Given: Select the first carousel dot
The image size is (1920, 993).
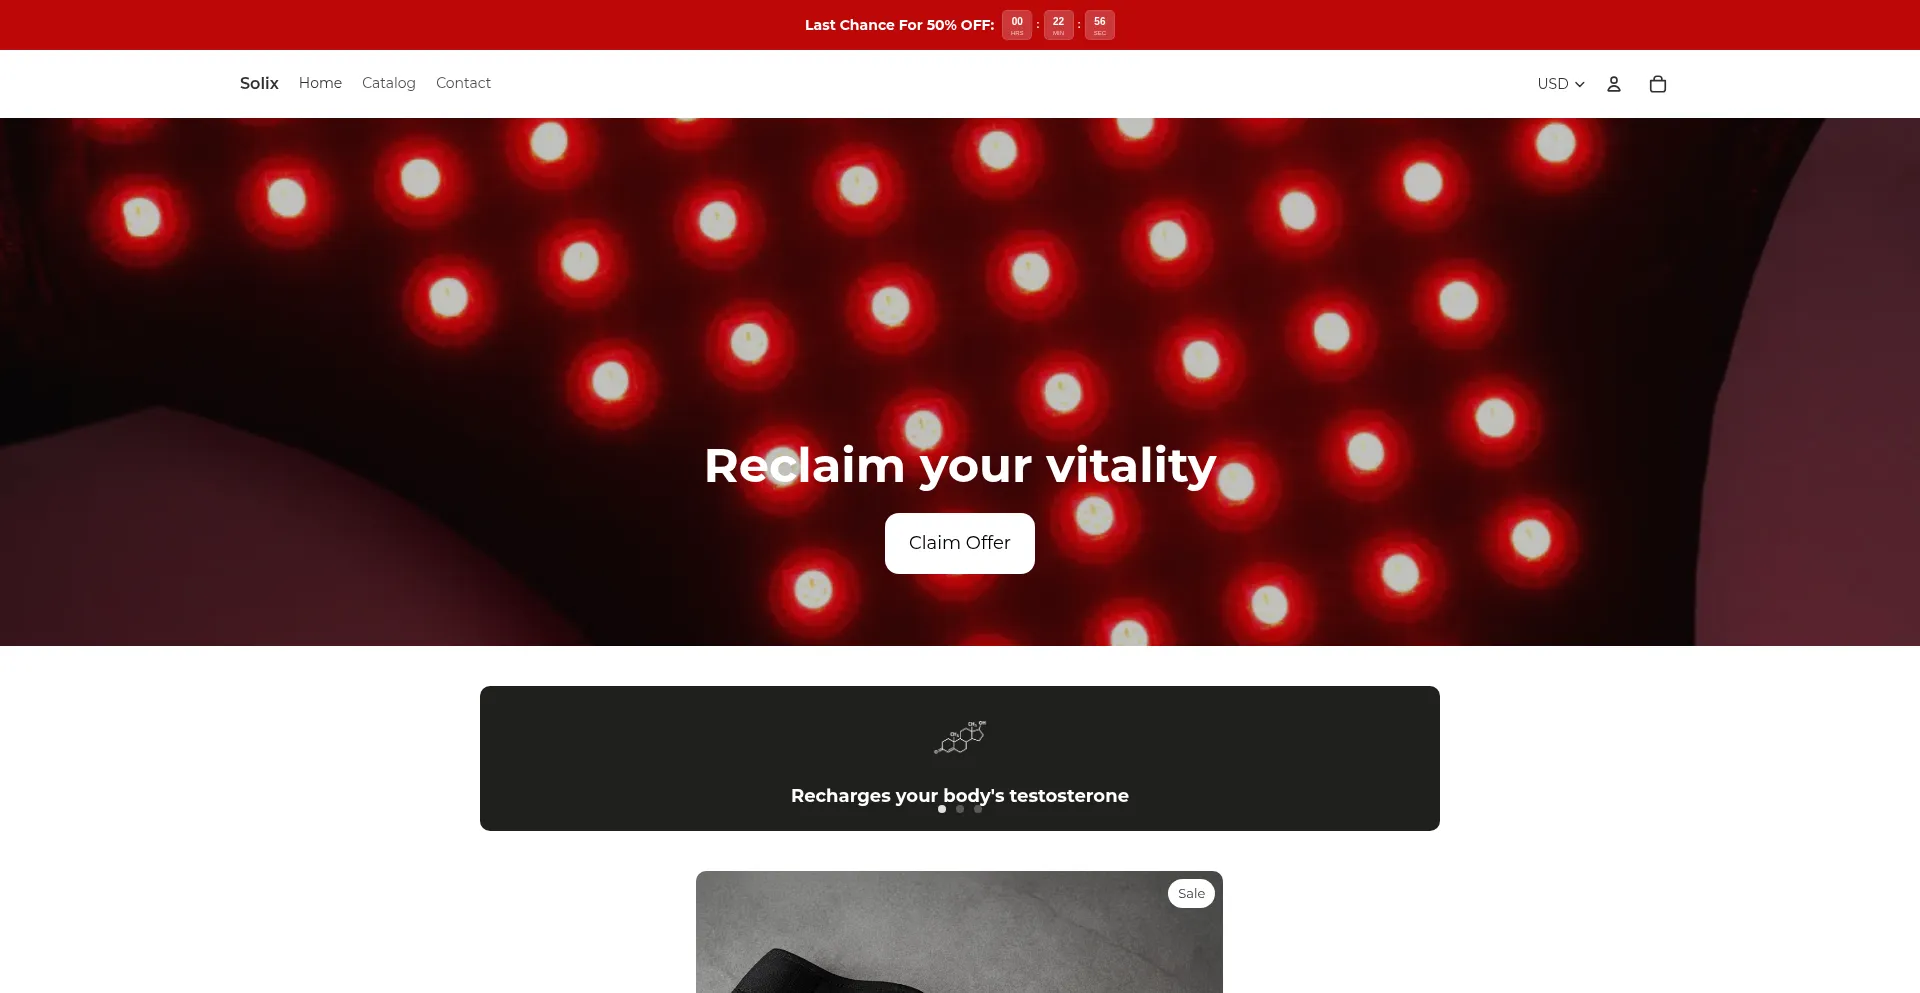Looking at the screenshot, I should click(x=942, y=809).
